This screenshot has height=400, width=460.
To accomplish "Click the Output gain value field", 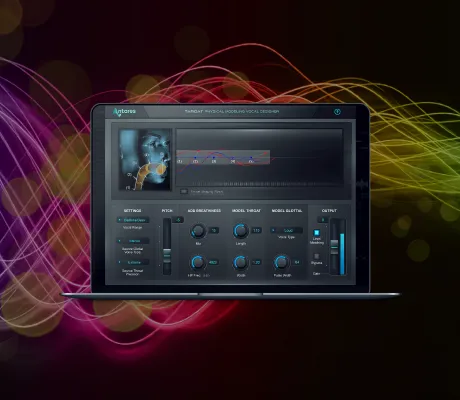I will (x=323, y=220).
